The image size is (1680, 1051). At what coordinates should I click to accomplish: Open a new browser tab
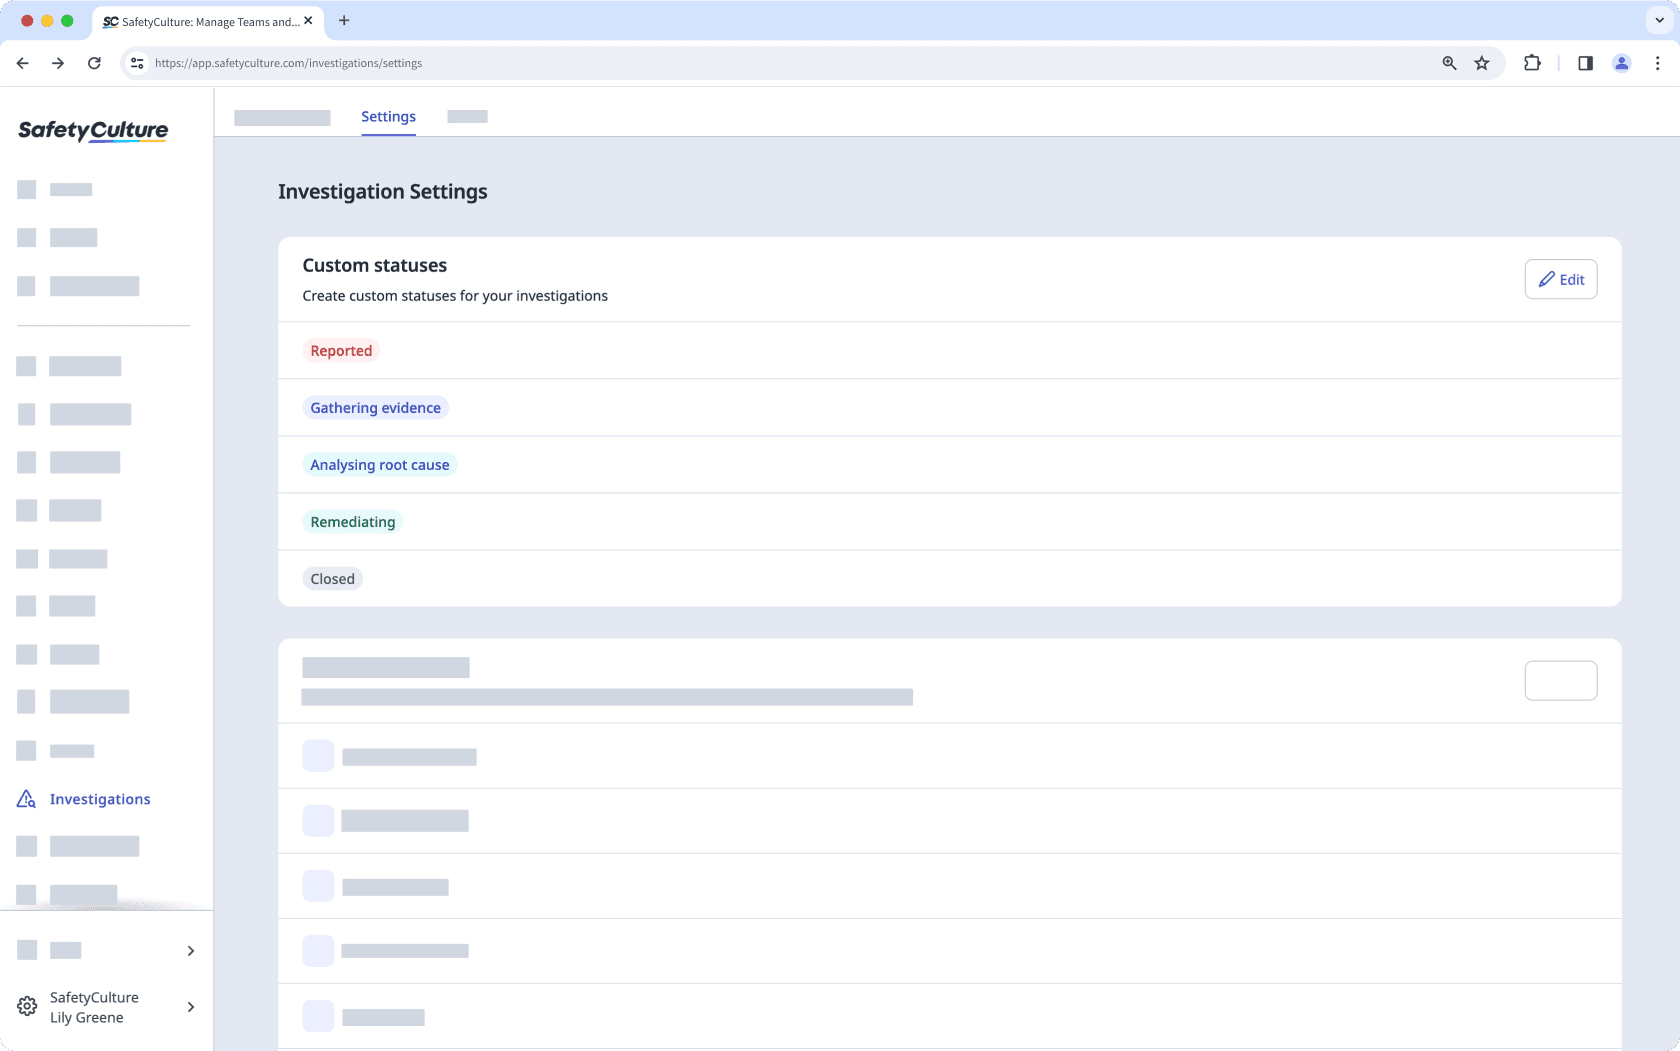(x=344, y=20)
